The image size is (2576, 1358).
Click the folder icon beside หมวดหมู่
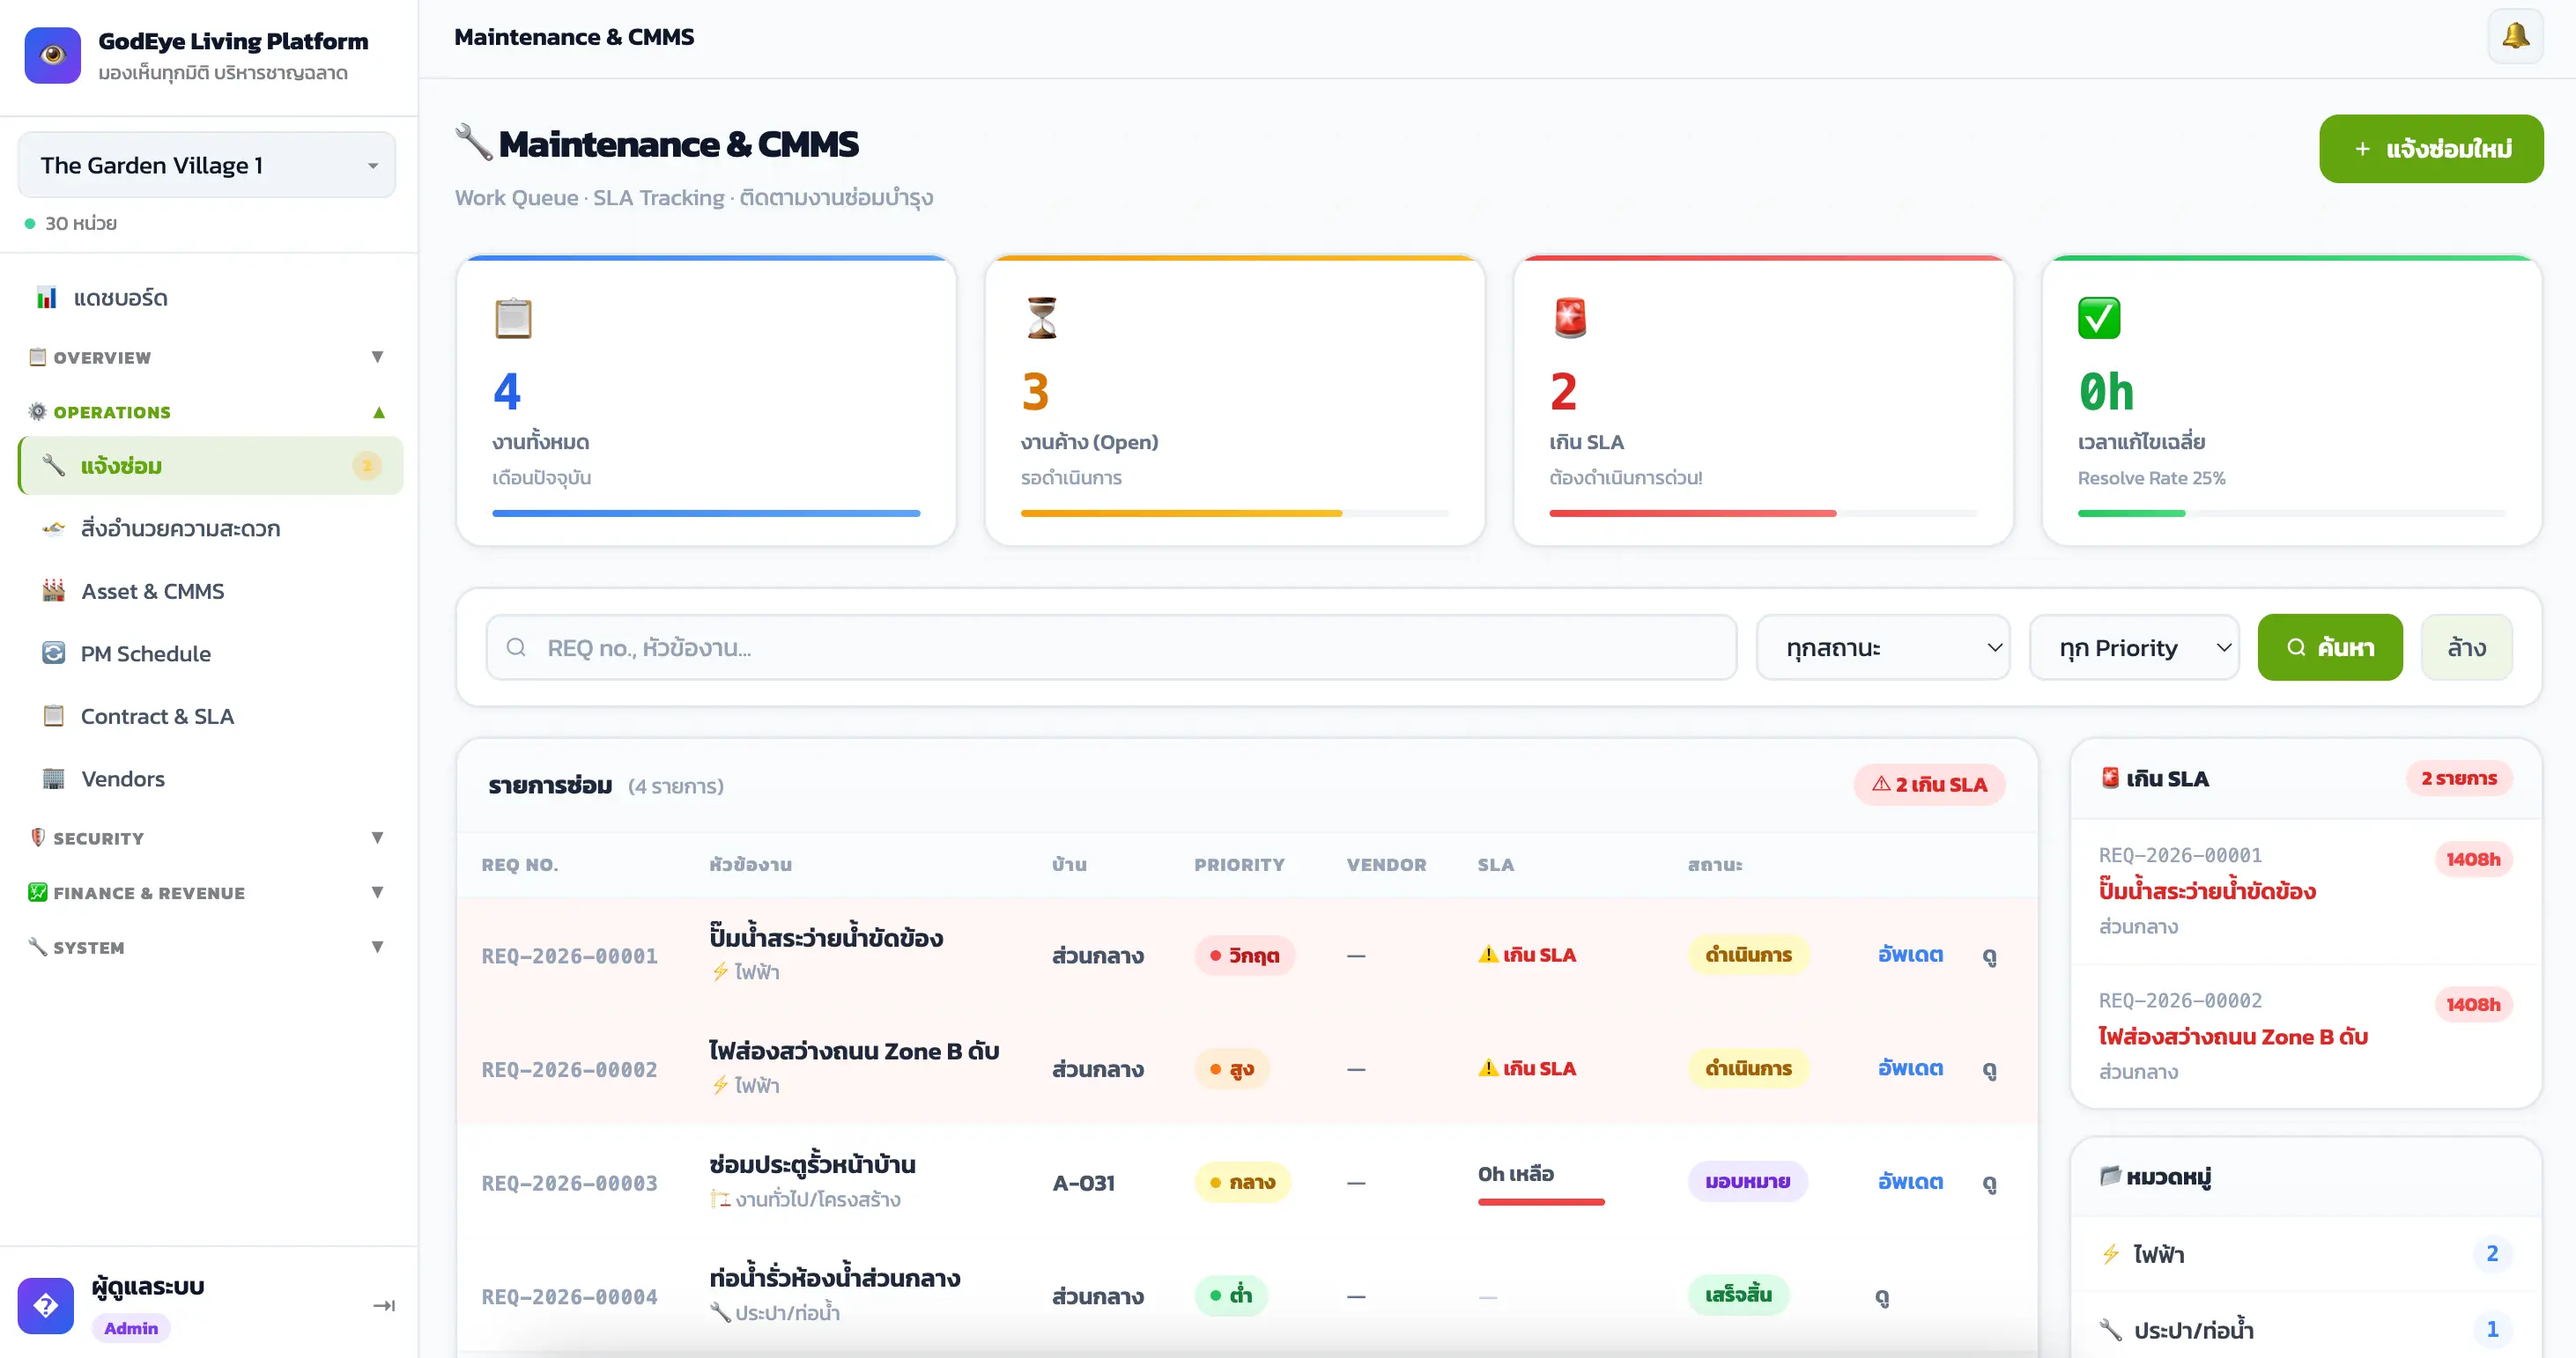[2110, 1175]
